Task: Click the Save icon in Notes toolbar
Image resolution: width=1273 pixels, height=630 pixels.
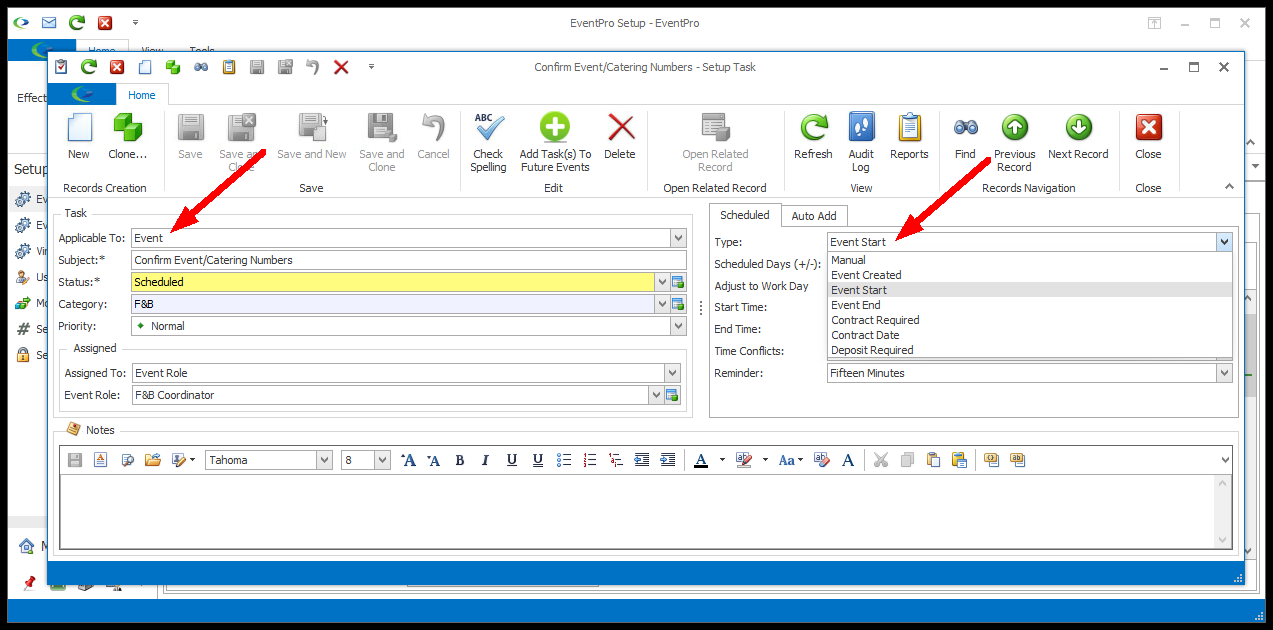Action: 75,460
